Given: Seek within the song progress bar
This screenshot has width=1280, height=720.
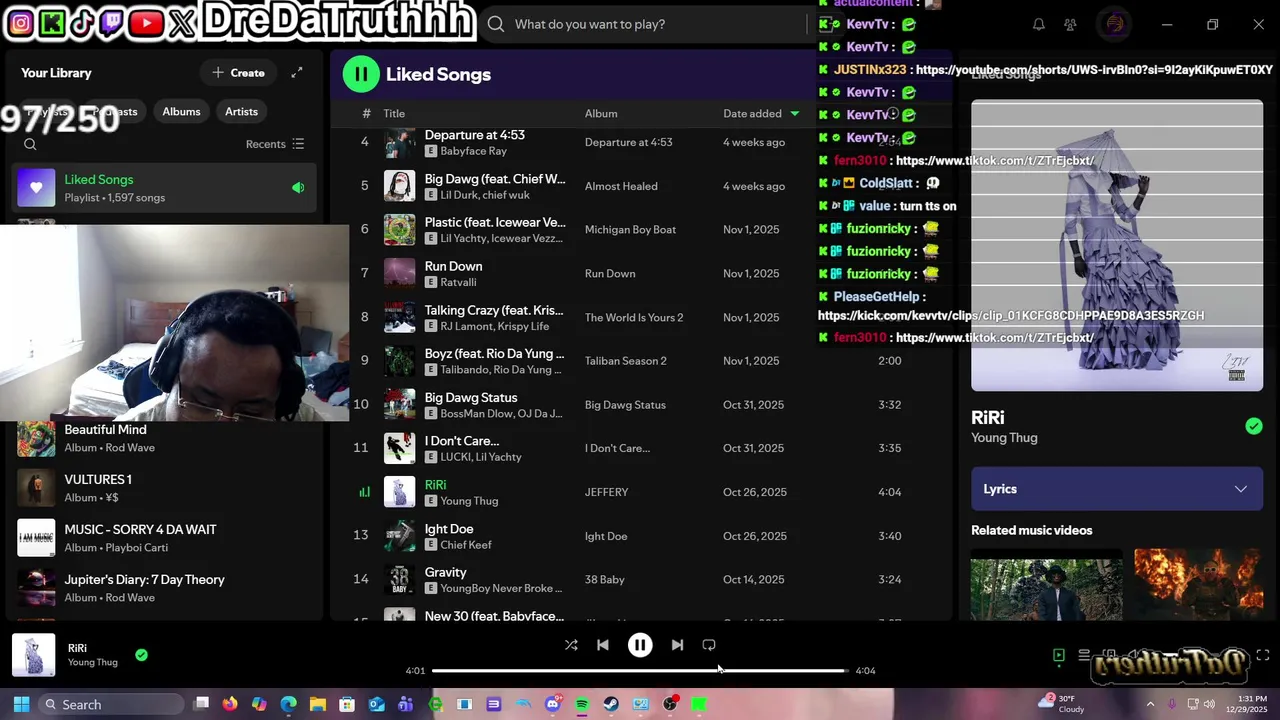Looking at the screenshot, I should tap(640, 670).
